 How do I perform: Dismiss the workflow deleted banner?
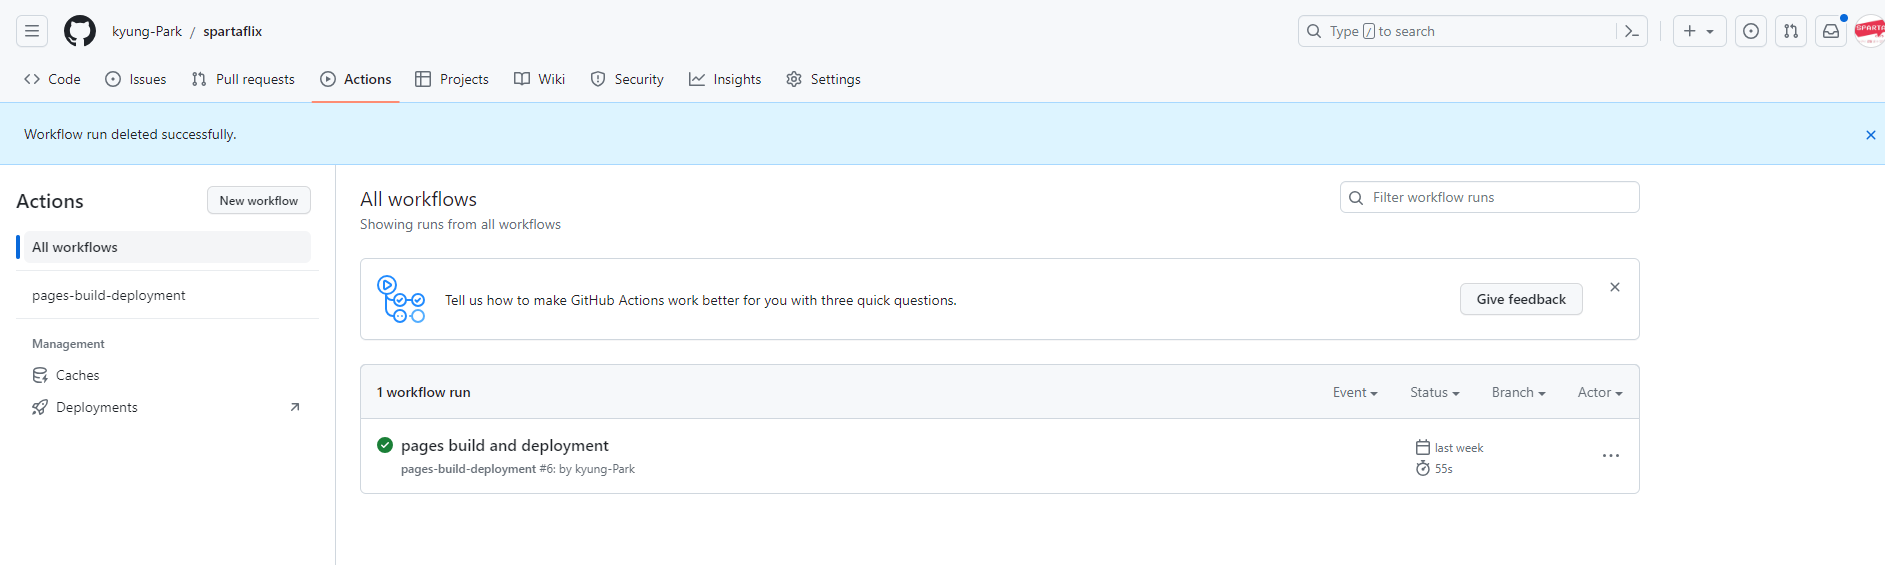click(1870, 135)
